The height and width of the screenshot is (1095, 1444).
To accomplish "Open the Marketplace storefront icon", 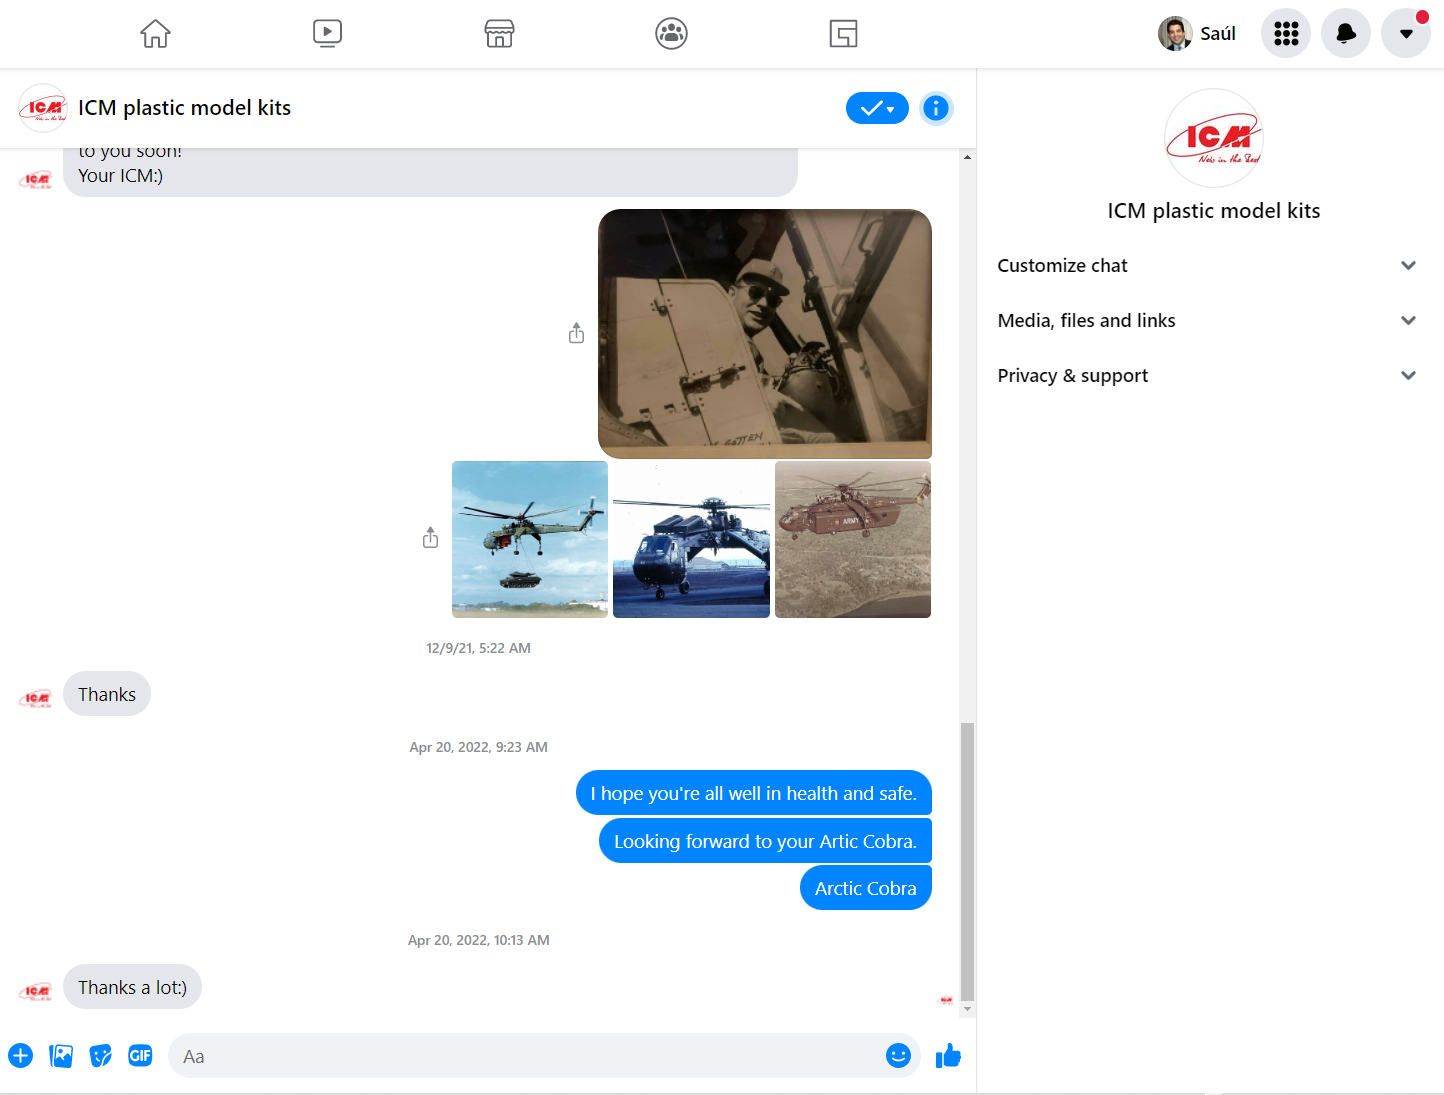I will click(x=499, y=34).
